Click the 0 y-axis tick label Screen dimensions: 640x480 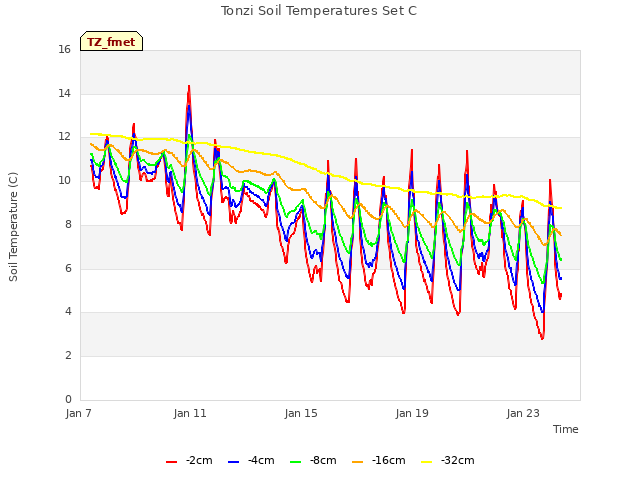(x=68, y=399)
